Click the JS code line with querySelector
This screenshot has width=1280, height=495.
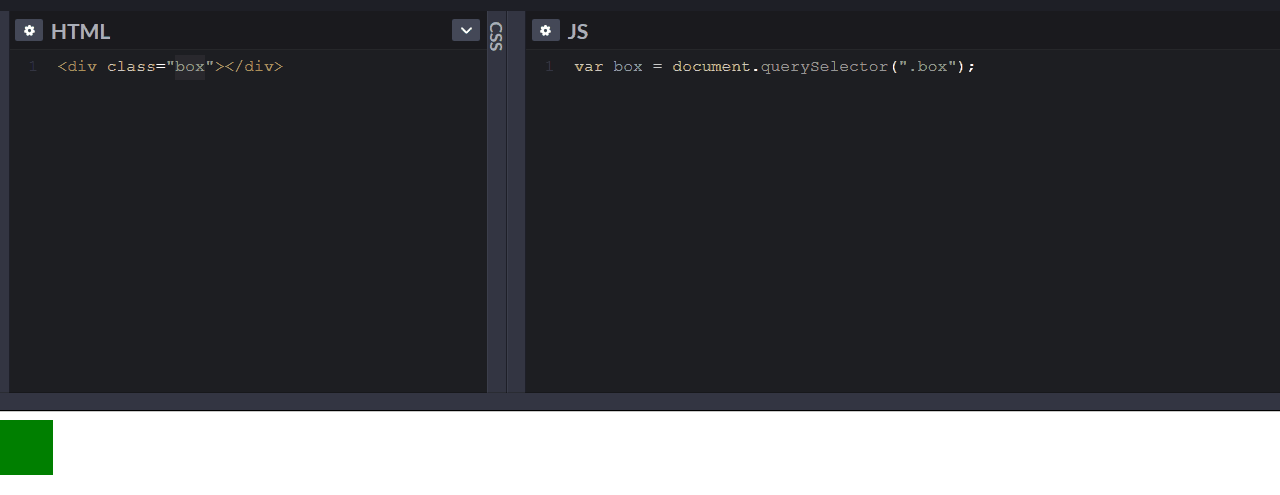[x=774, y=67]
